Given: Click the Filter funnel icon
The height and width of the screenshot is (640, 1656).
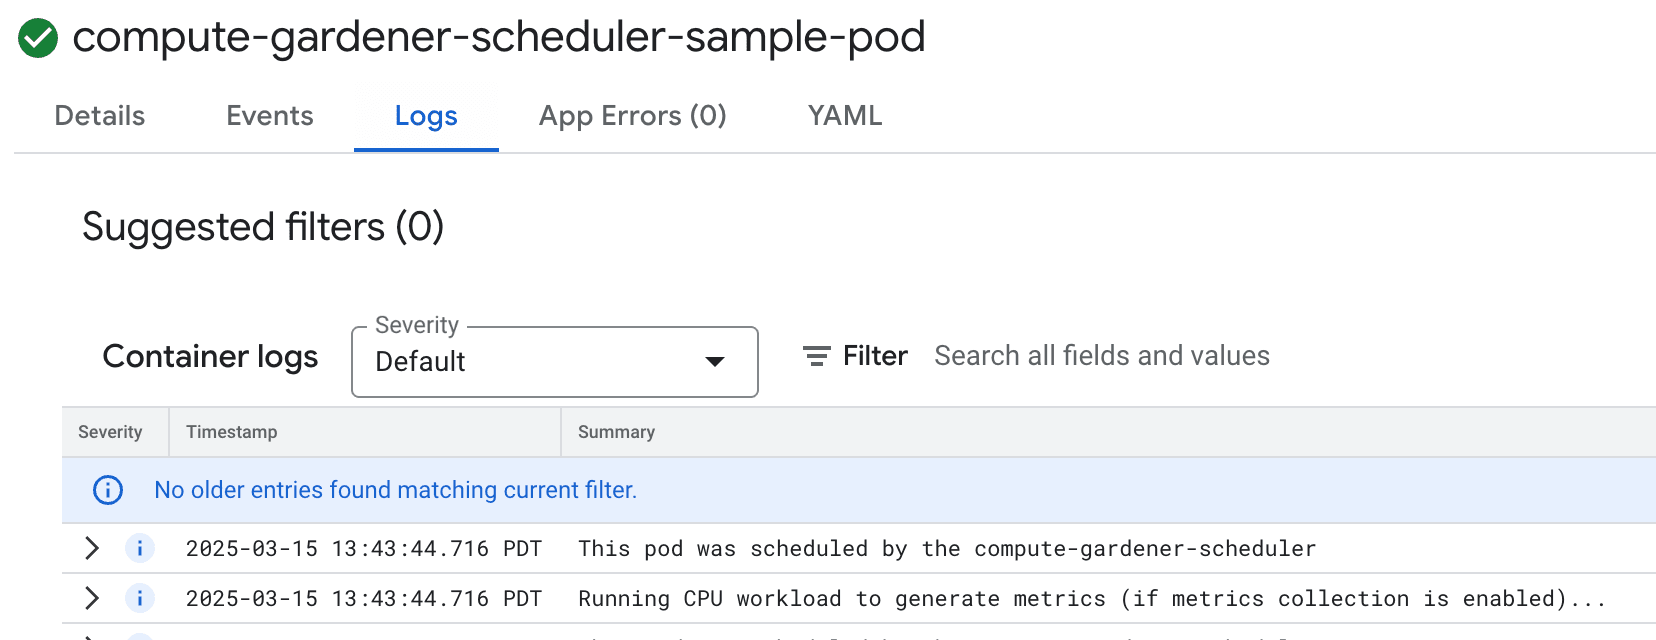Looking at the screenshot, I should (816, 355).
